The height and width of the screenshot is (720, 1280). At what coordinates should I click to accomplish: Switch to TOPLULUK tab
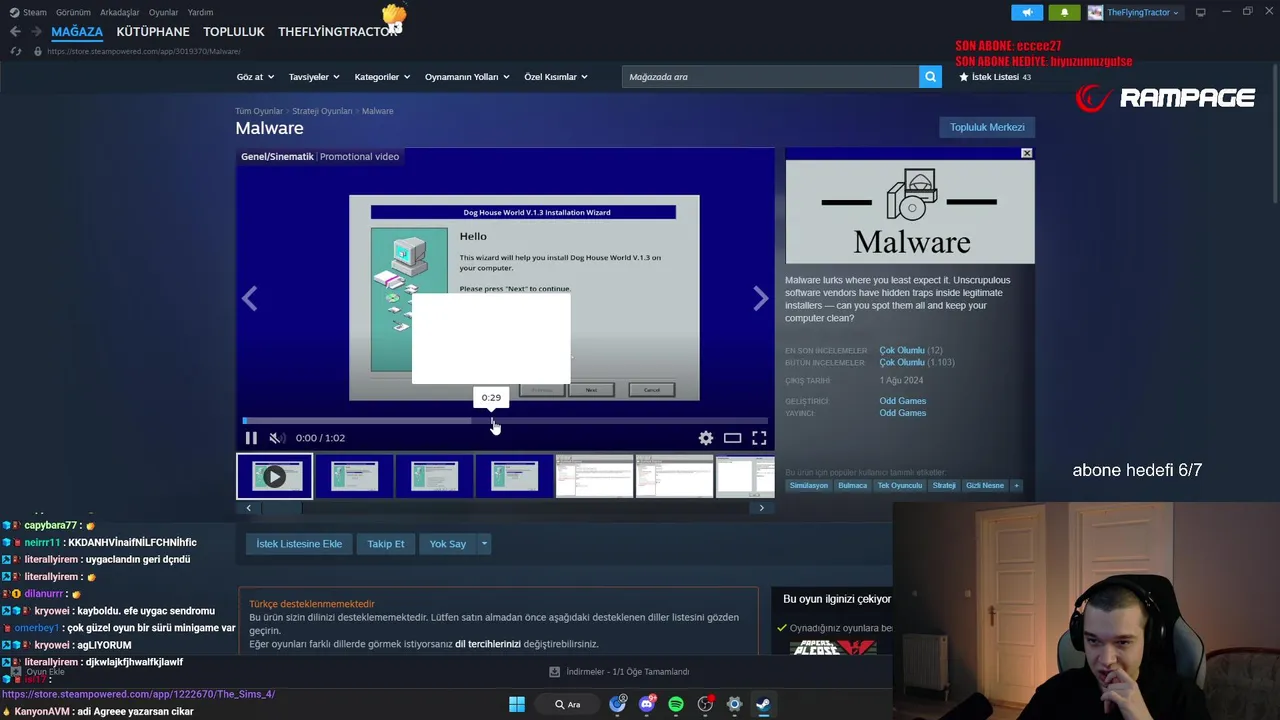pos(234,32)
